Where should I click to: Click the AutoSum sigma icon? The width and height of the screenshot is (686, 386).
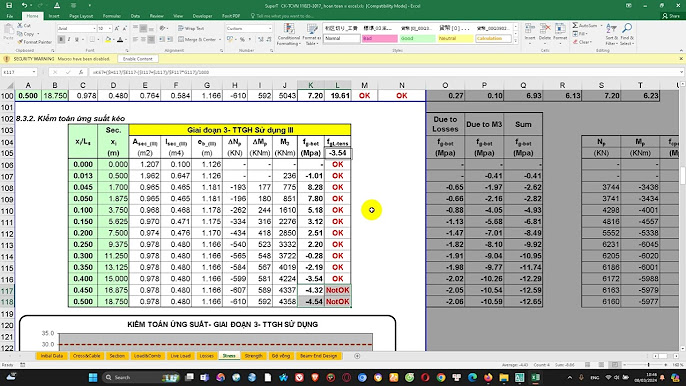coord(575,26)
